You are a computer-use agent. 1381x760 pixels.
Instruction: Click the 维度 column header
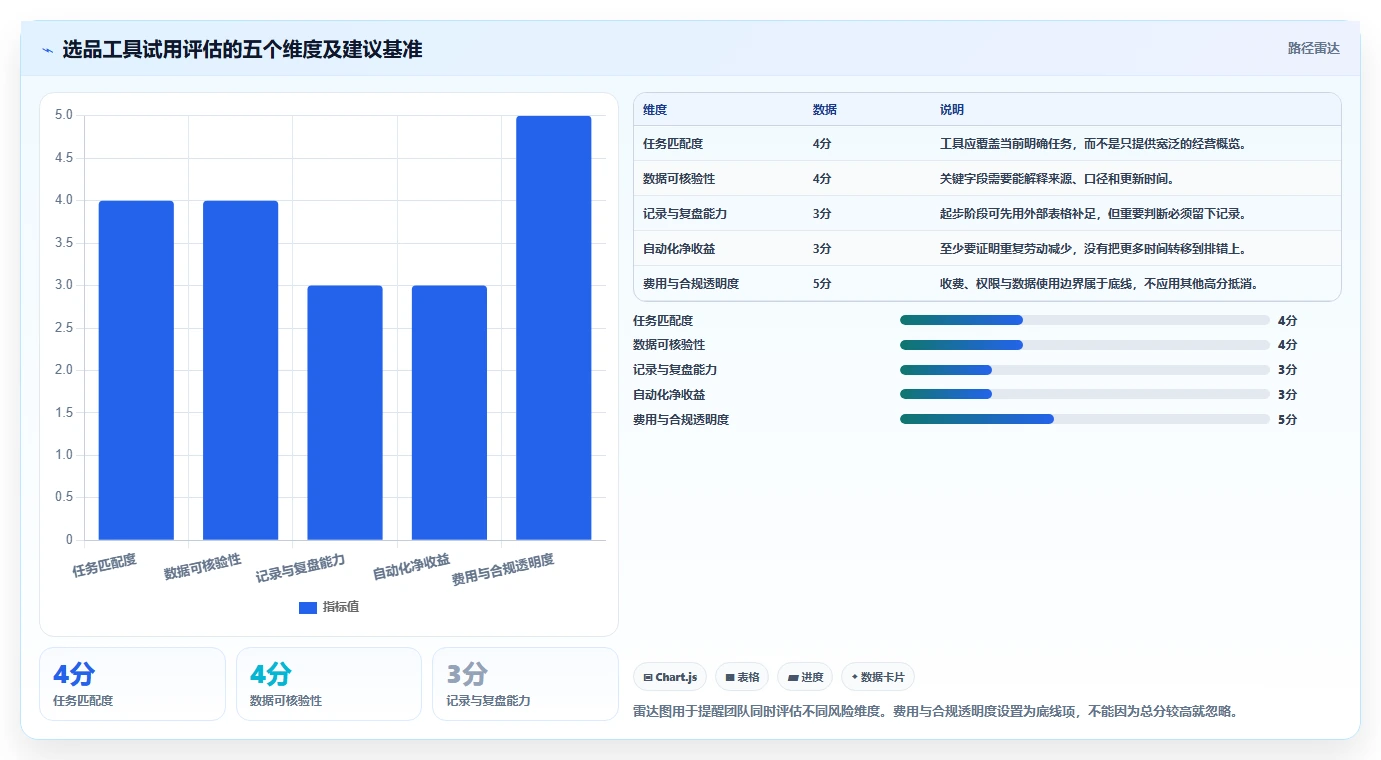tap(655, 110)
